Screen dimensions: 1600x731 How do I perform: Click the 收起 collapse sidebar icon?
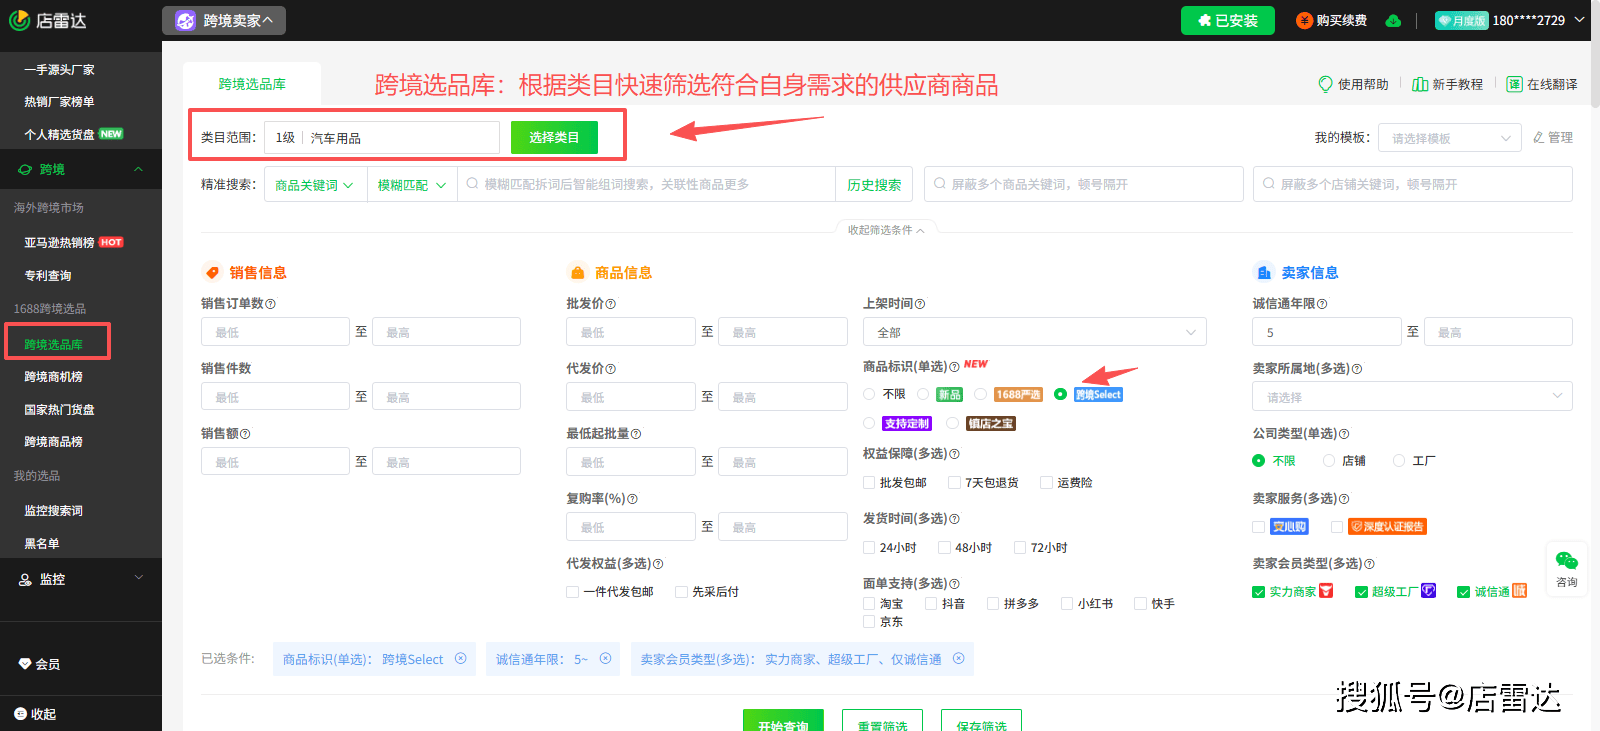pos(20,714)
